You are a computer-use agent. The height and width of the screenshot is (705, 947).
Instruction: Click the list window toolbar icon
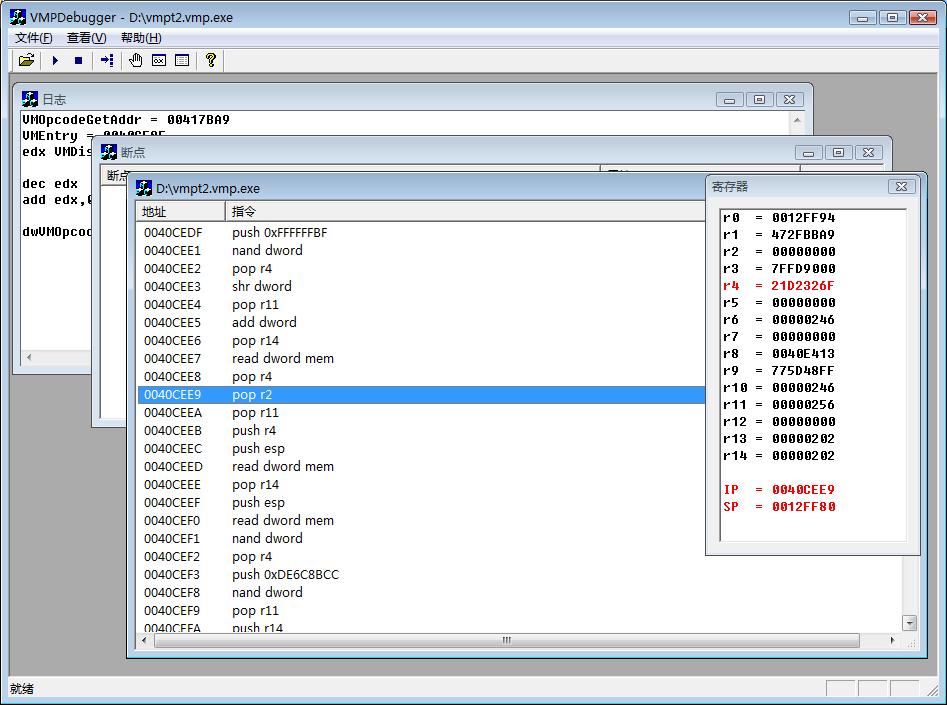182,60
